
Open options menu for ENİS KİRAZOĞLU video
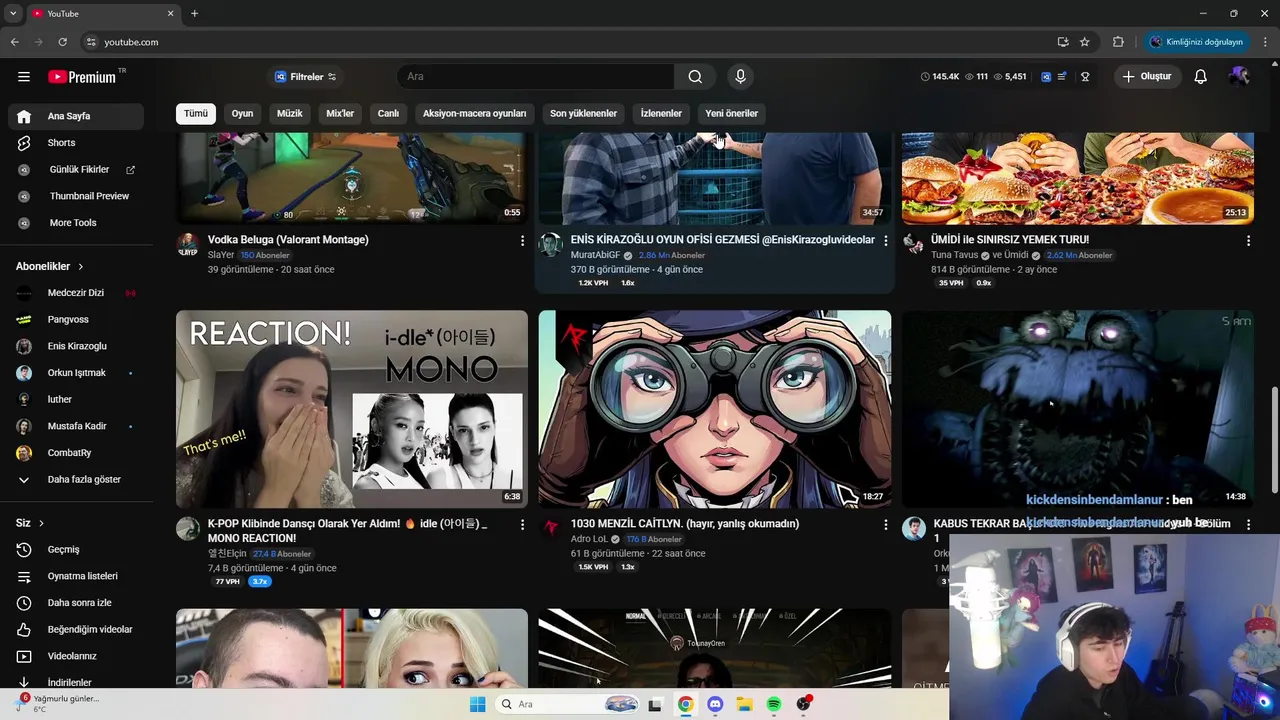tap(885, 241)
